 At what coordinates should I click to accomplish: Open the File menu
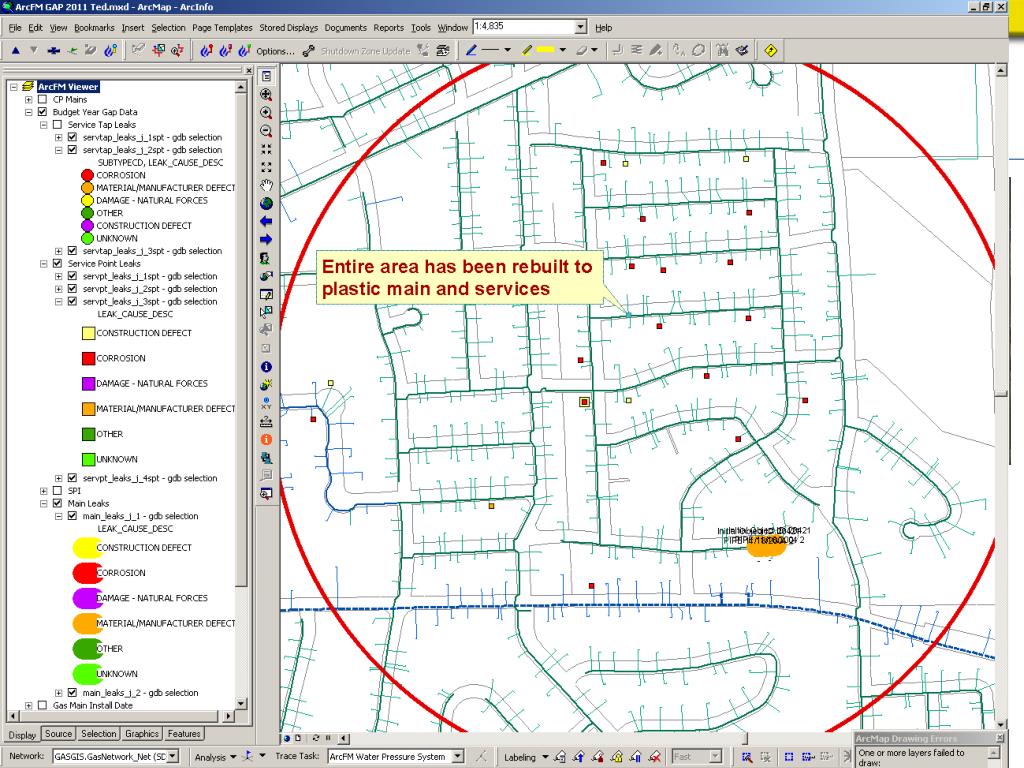pos(15,27)
